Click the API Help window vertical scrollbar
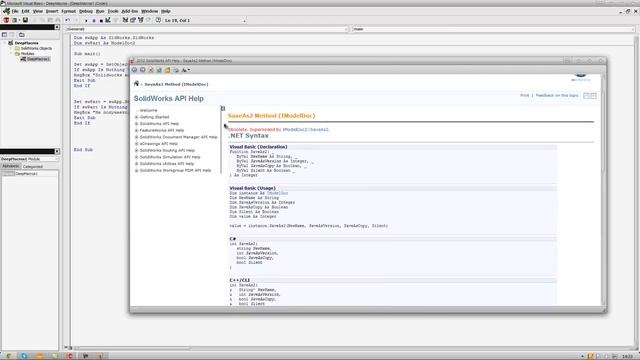The image size is (640, 360). pyautogui.click(x=604, y=190)
